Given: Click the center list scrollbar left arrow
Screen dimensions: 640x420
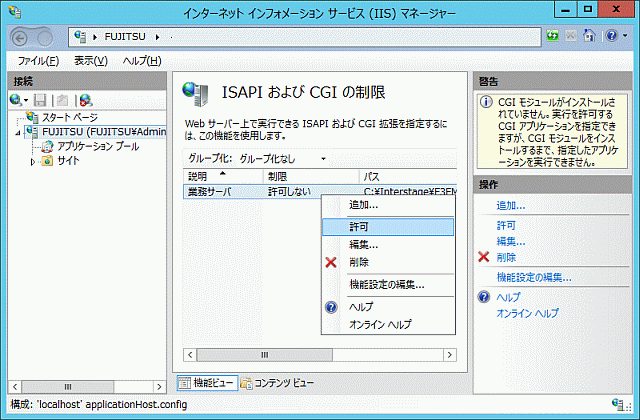Looking at the screenshot, I should [190, 355].
